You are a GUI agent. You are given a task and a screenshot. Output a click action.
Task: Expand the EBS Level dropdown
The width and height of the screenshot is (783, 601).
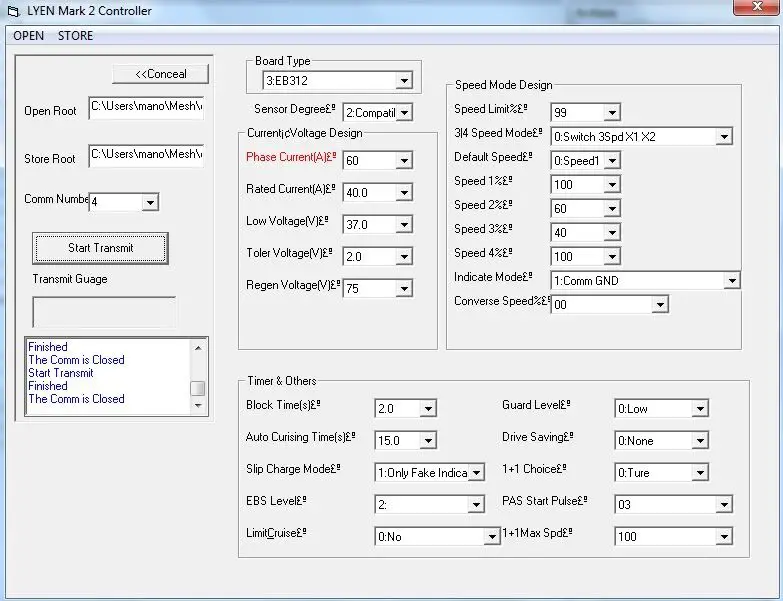476,505
